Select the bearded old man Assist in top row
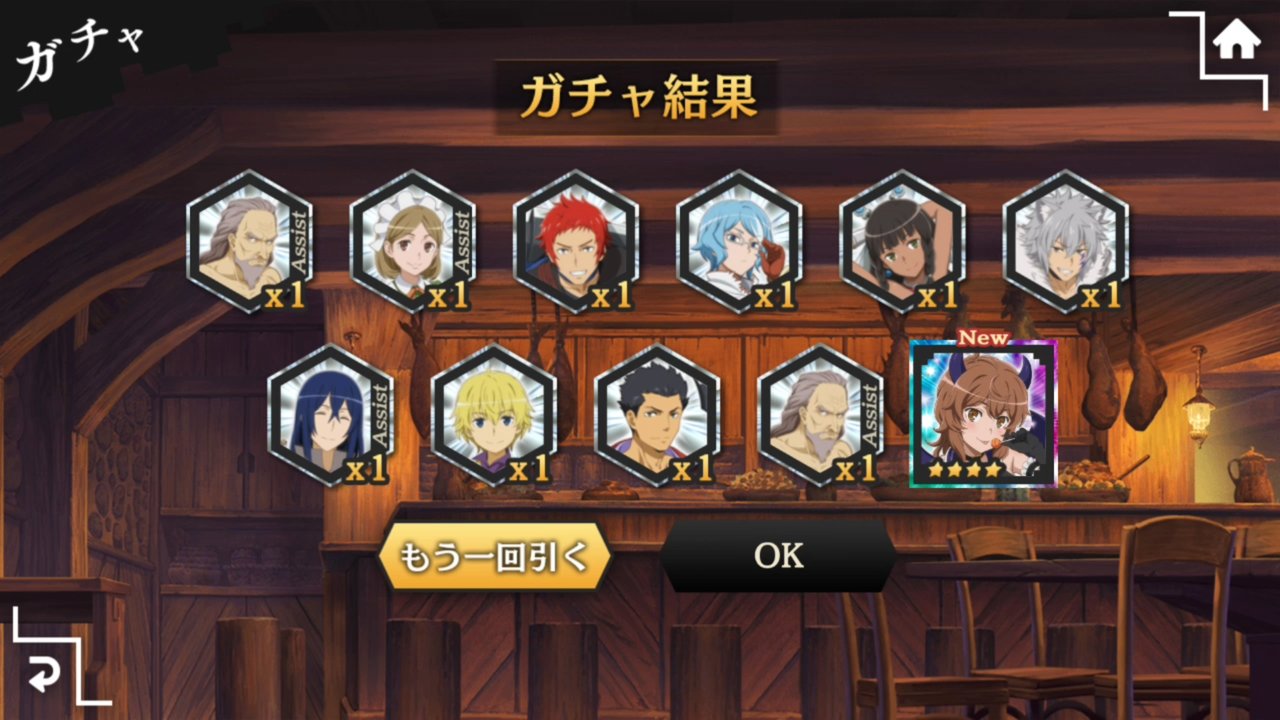Viewport: 1280px width, 720px height. pos(249,241)
